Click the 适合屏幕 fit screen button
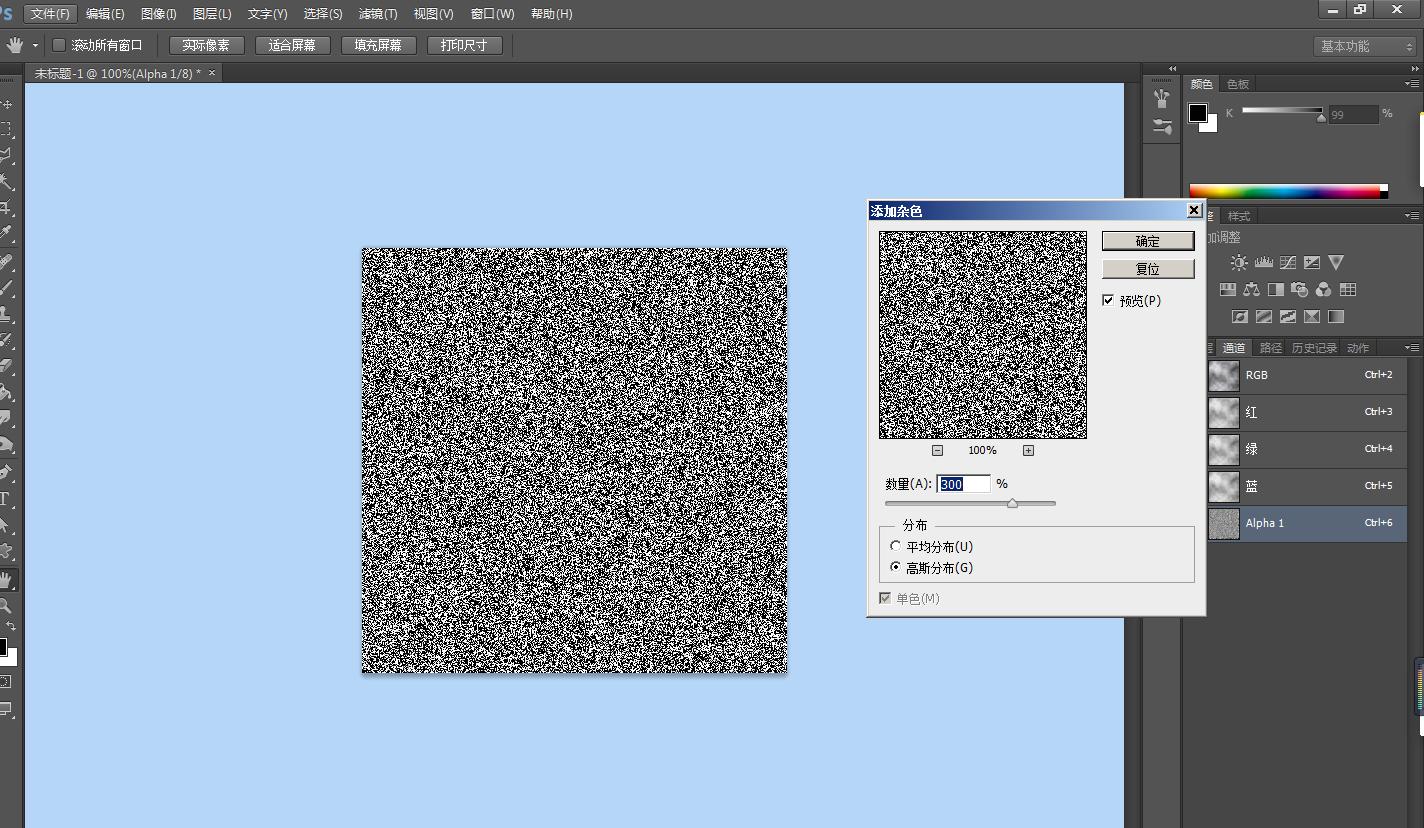This screenshot has height=828, width=1424. click(292, 45)
